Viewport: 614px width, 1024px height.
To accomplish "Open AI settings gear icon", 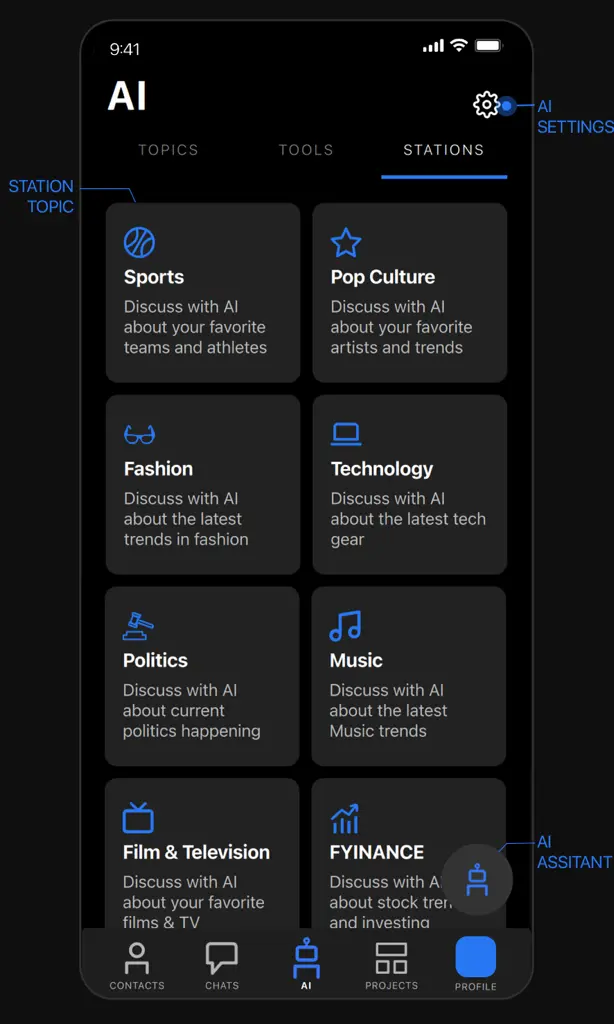I will point(486,105).
